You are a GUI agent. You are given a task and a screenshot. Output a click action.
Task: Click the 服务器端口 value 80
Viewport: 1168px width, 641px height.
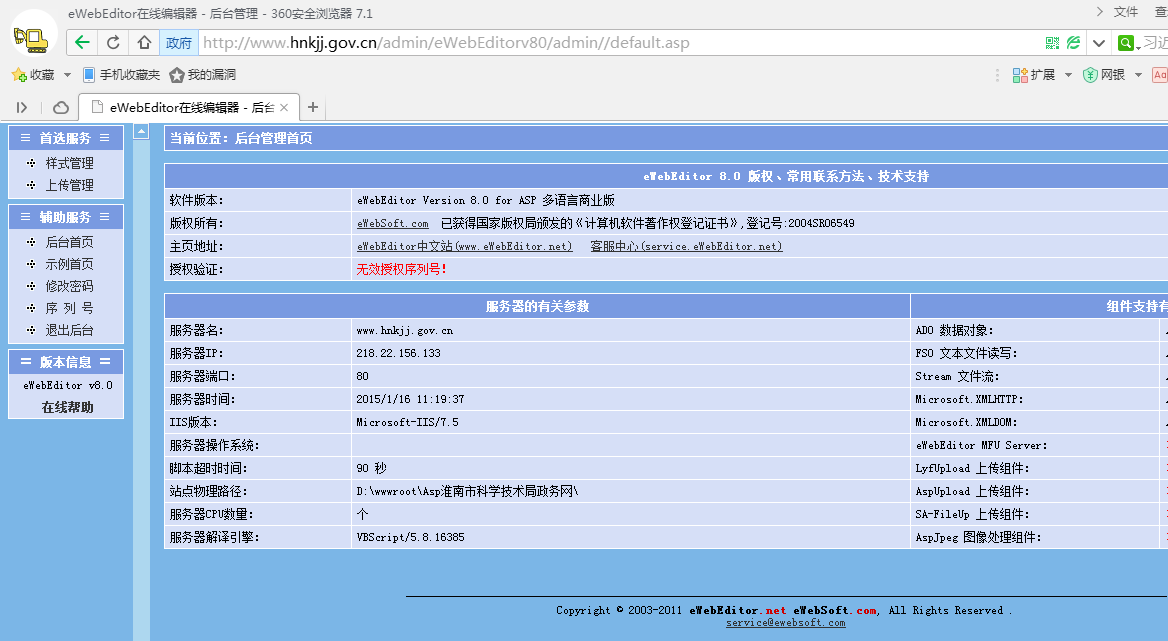click(362, 376)
